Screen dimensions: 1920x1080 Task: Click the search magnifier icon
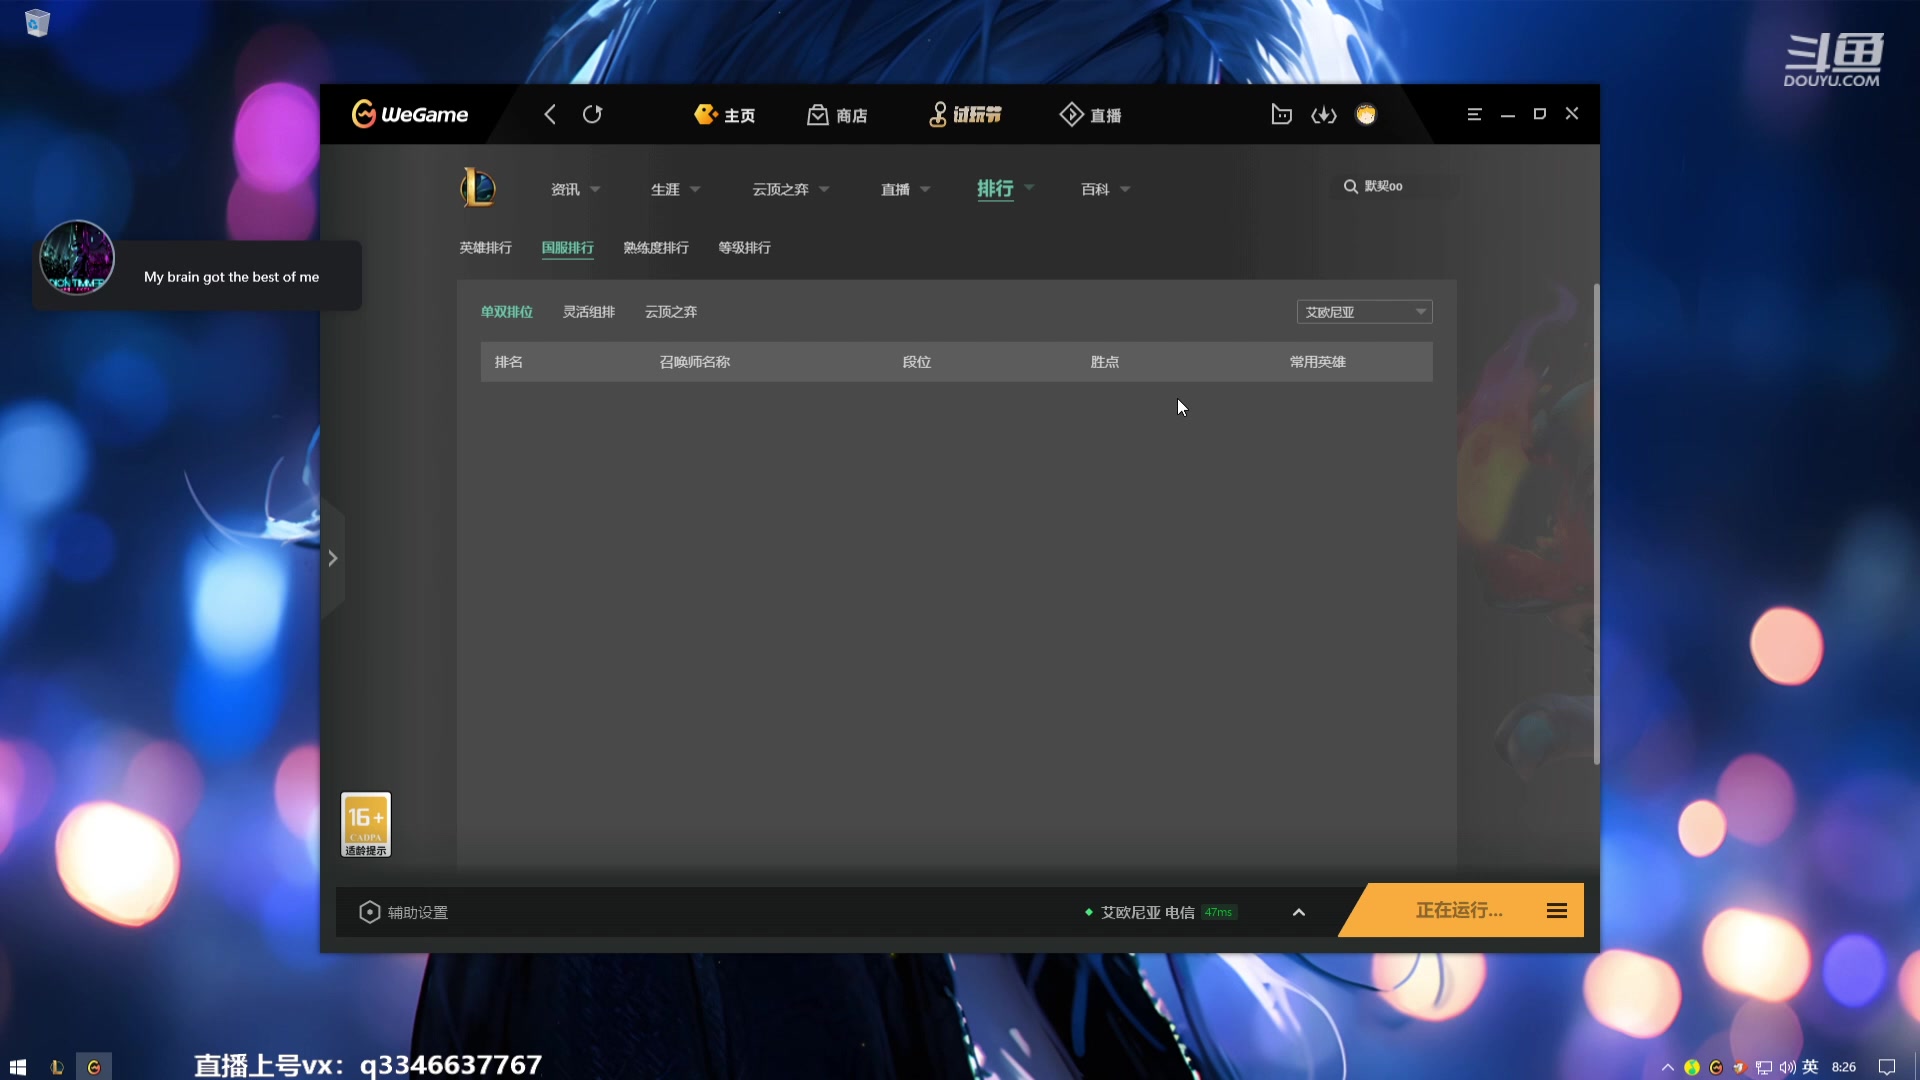pyautogui.click(x=1350, y=186)
